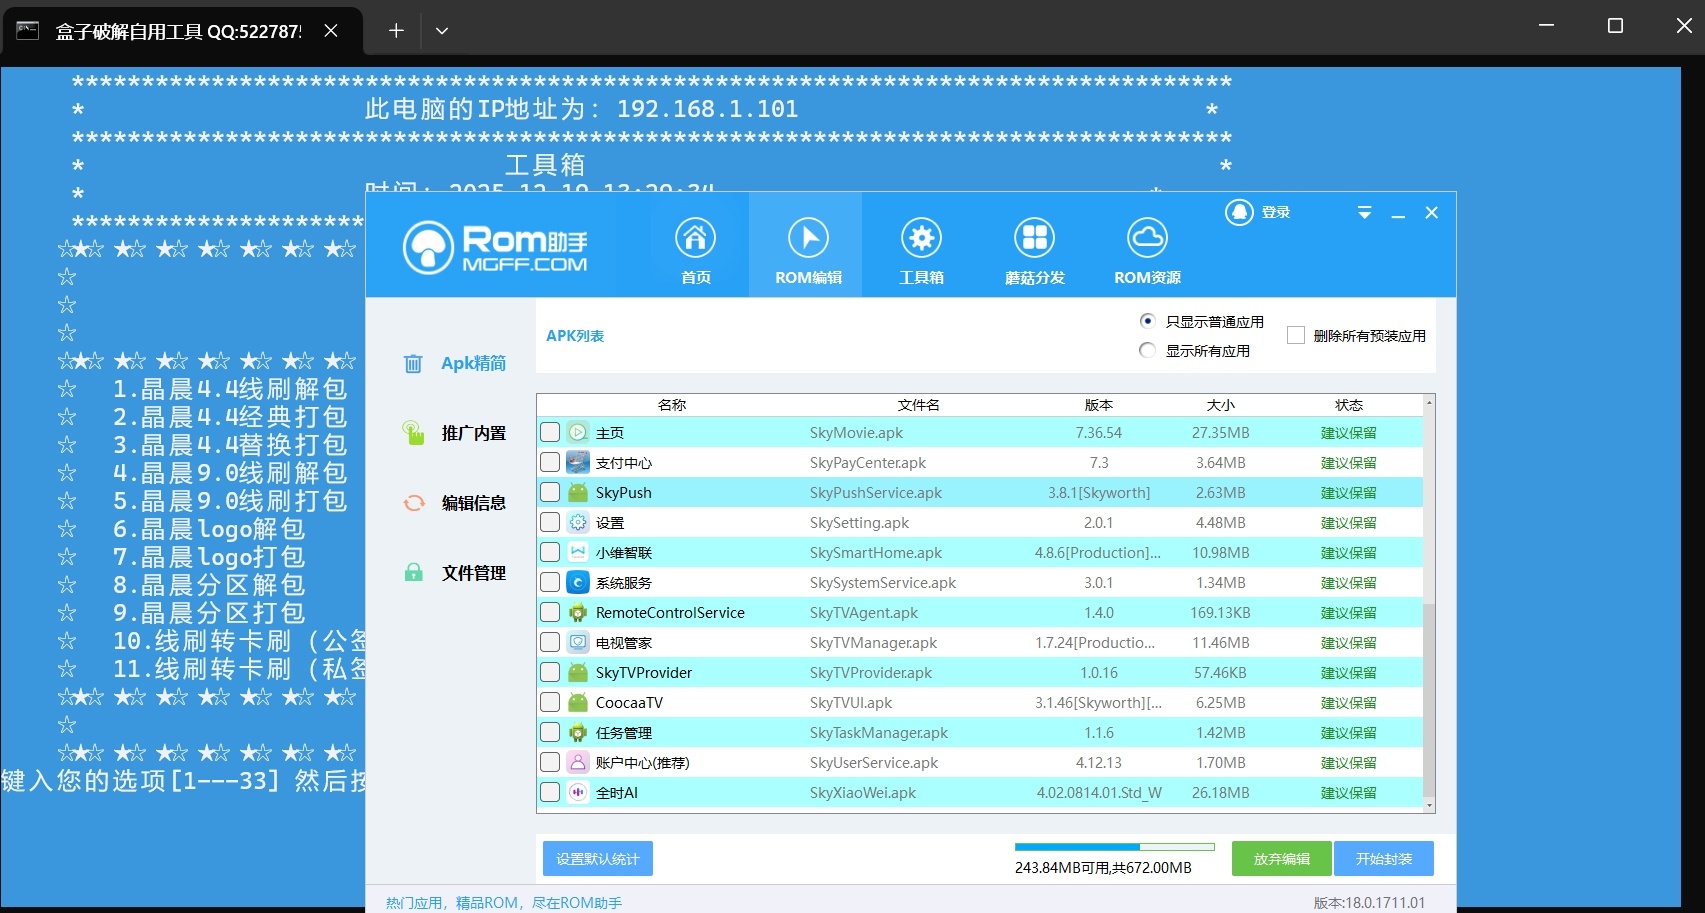This screenshot has height=913, width=1705.
Task: Click the 工具箱 gear icon
Action: [921, 239]
